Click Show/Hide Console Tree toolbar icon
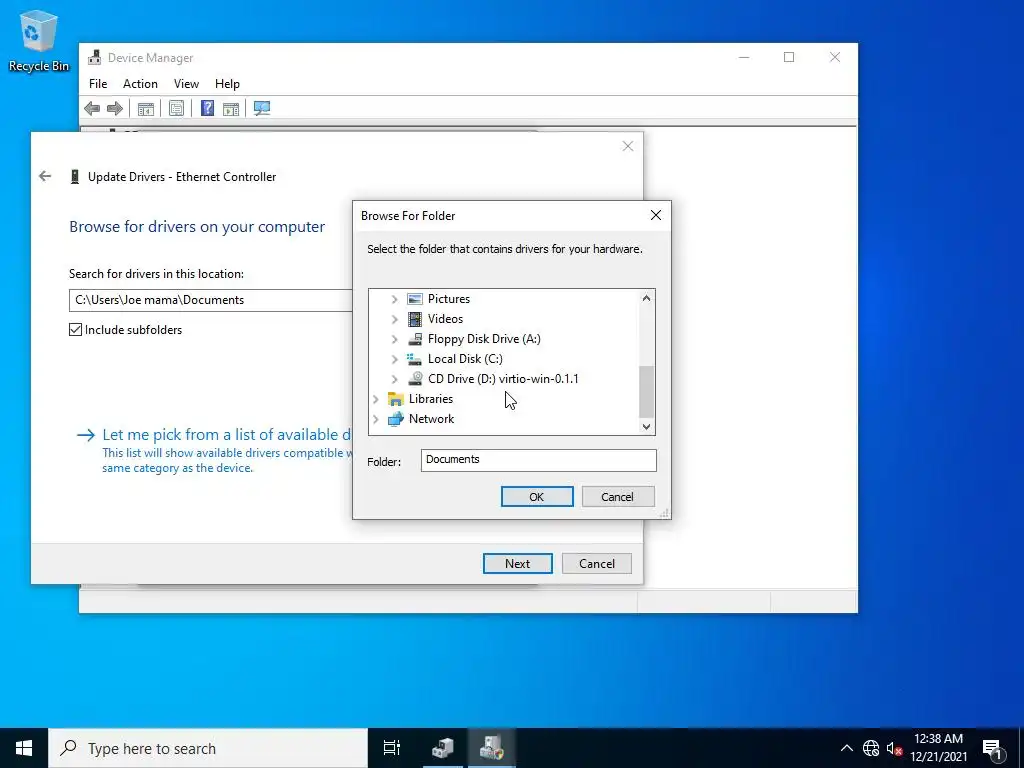 point(146,108)
